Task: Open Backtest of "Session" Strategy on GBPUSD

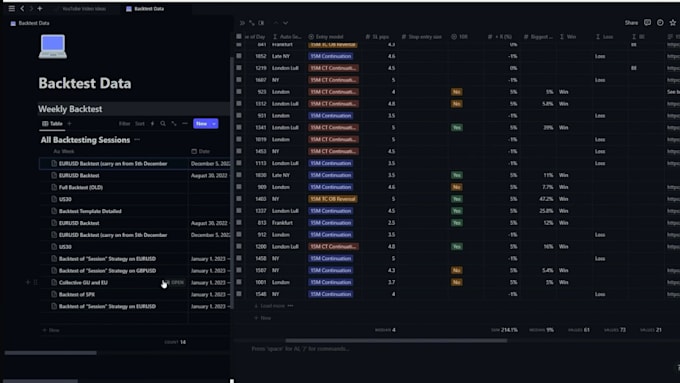Action: pos(107,271)
